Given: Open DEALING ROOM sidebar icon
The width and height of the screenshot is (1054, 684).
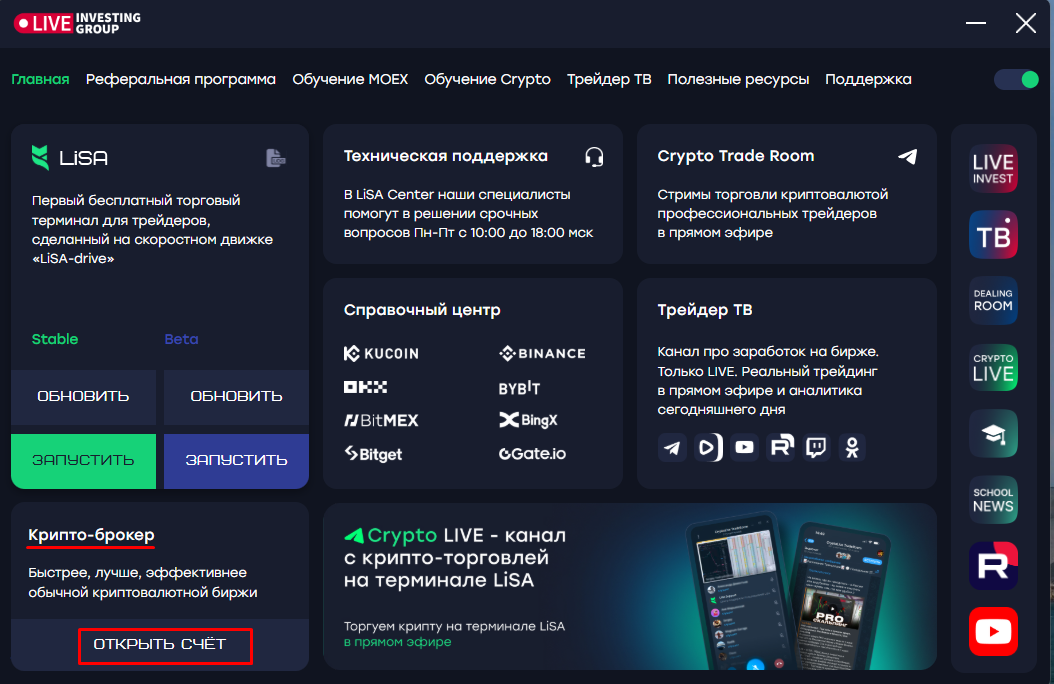Looking at the screenshot, I should tap(993, 300).
